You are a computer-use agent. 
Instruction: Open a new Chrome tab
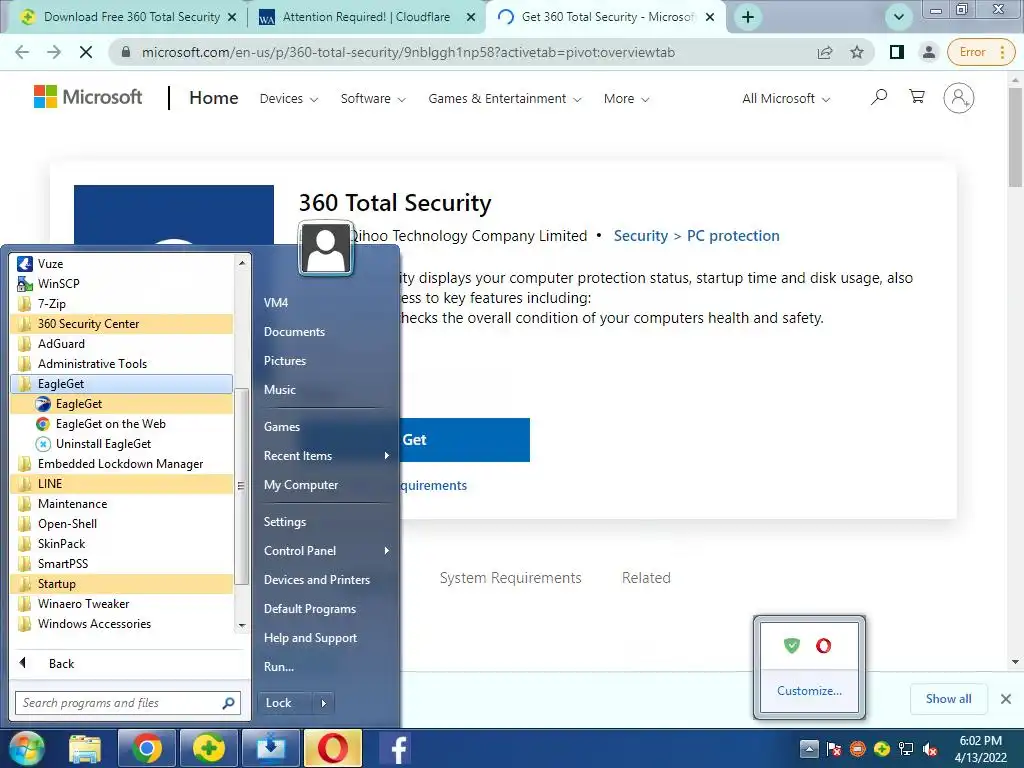(x=748, y=17)
